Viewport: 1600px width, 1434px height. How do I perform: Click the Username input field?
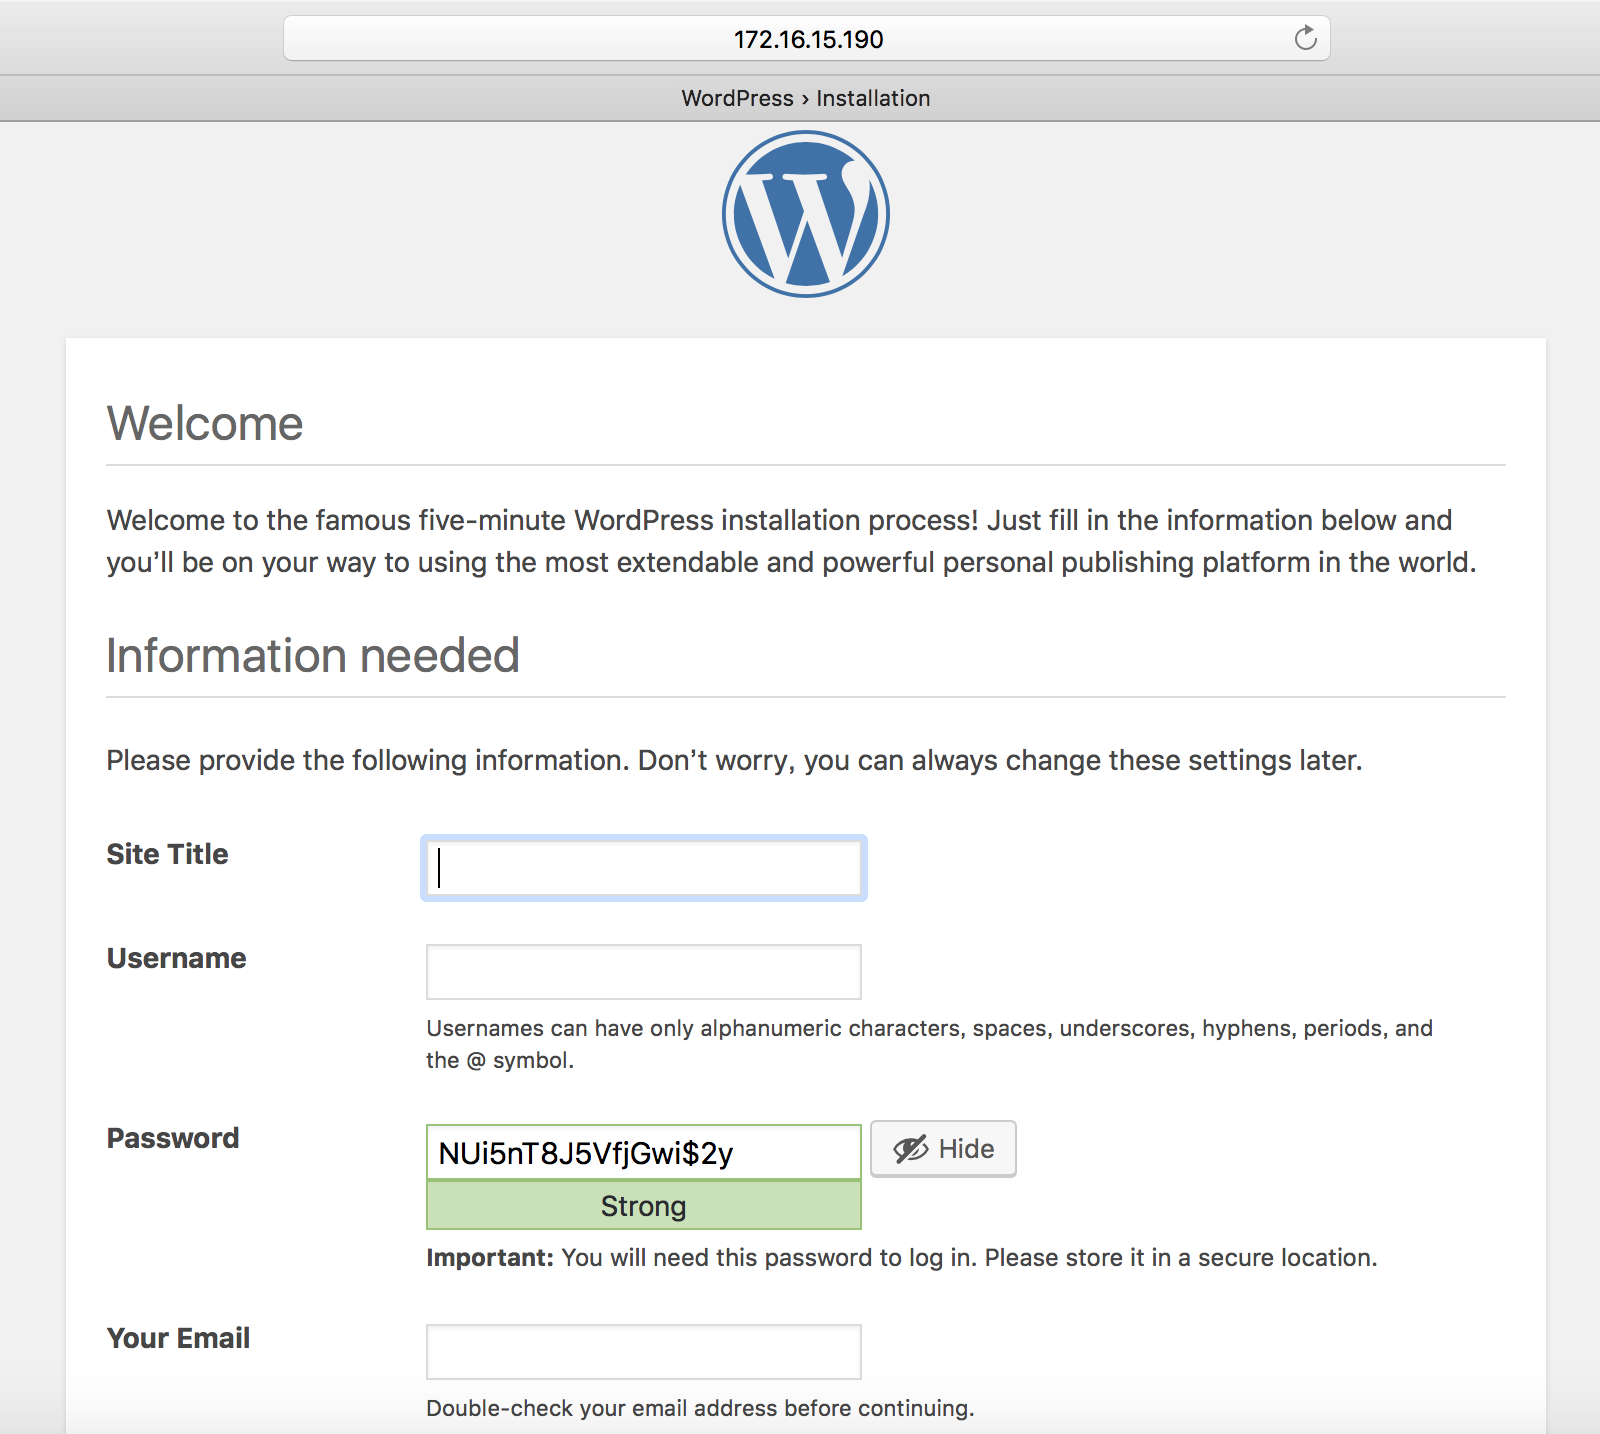pyautogui.click(x=644, y=972)
